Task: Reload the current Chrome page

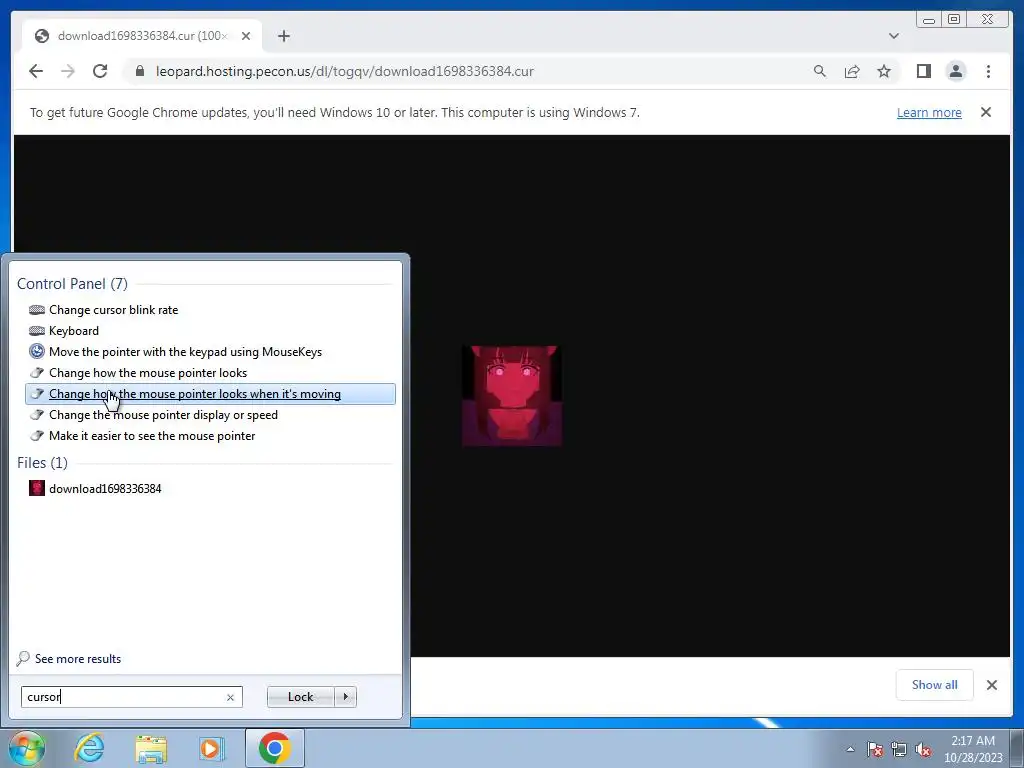Action: (x=100, y=71)
